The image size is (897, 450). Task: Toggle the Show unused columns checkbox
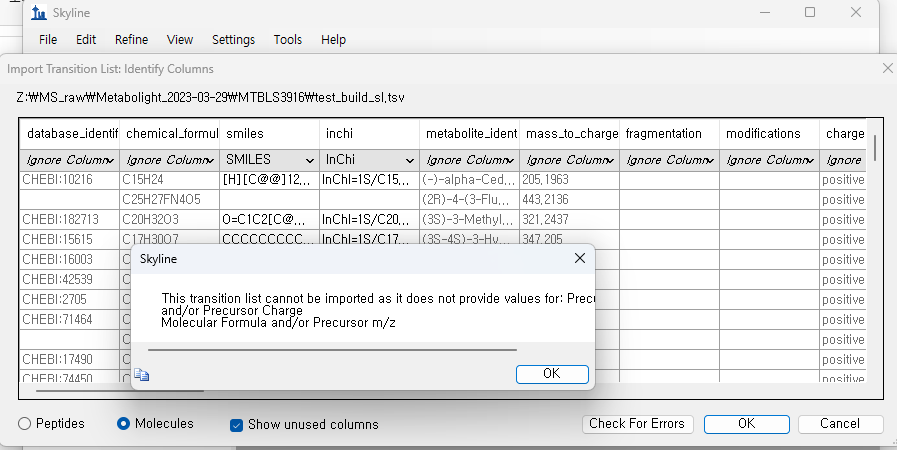point(237,424)
